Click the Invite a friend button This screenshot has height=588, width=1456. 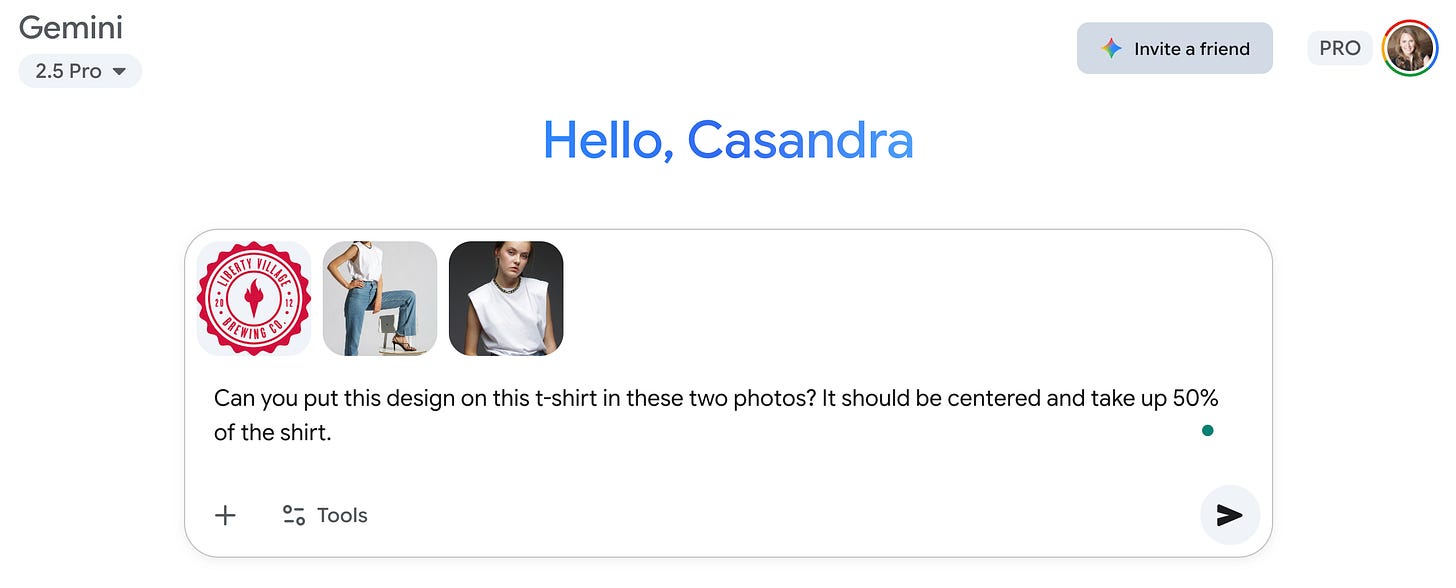(x=1175, y=47)
